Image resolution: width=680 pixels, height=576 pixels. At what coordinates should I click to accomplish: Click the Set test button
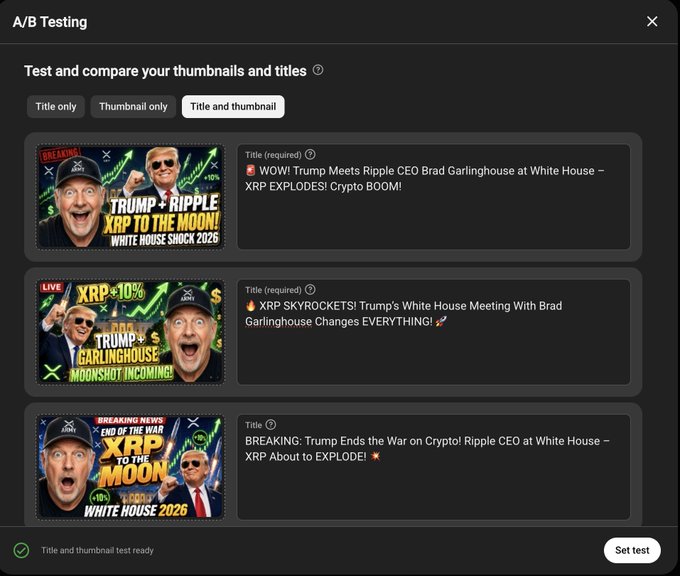pos(632,550)
